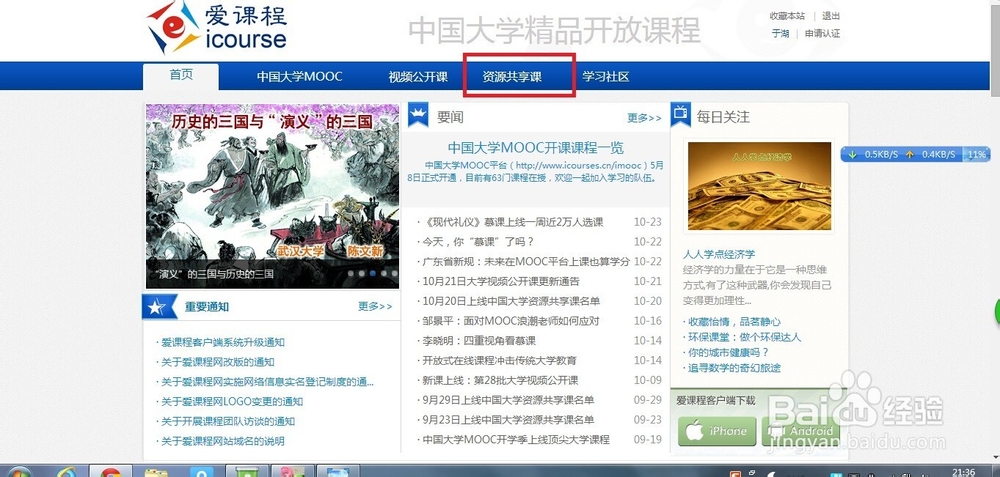Open 更多>> in 重要通知 section
Image resolution: width=1000 pixels, height=477 pixels.
[375, 307]
